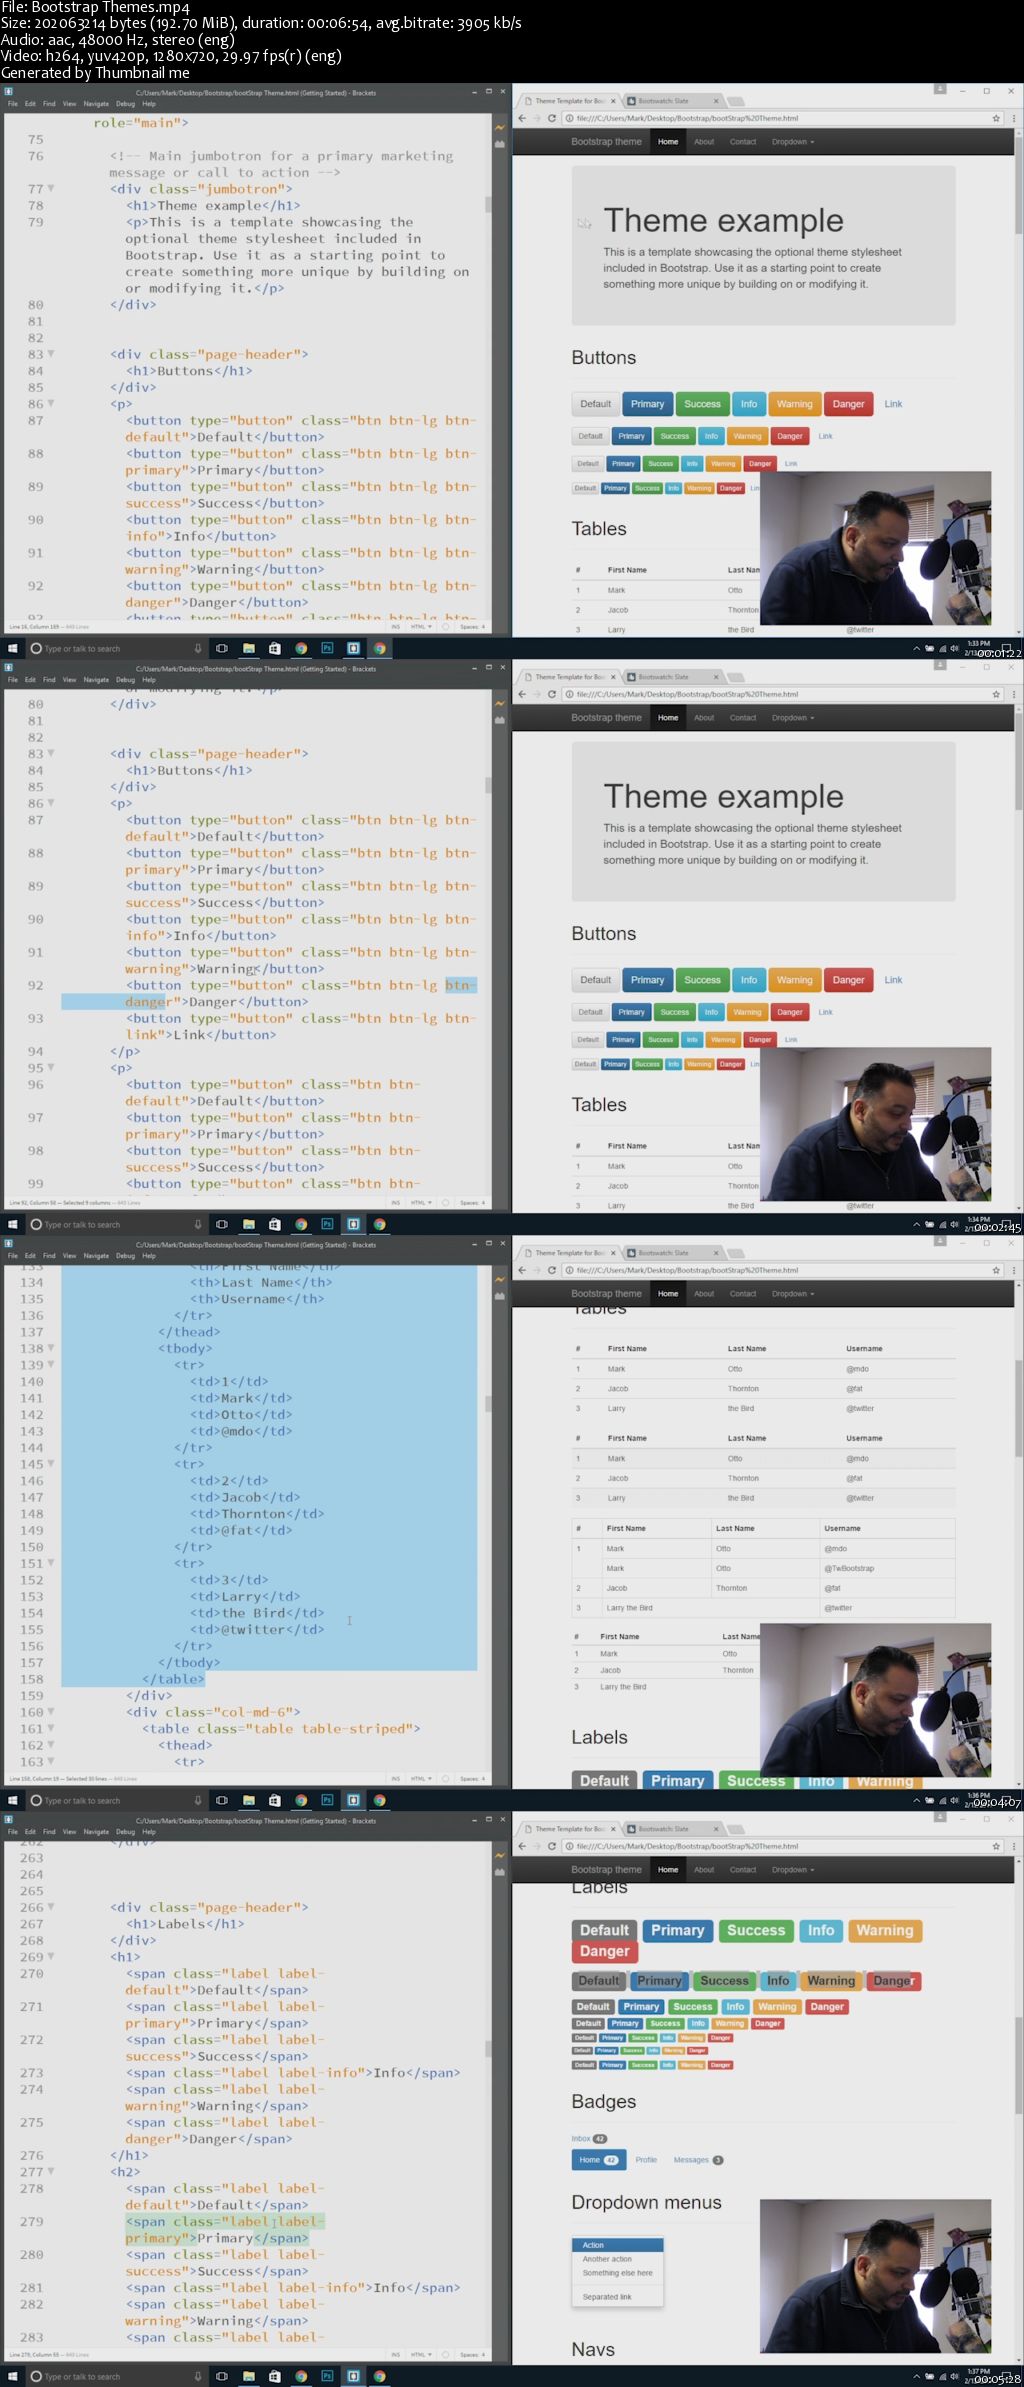
Task: Click Profile link under Badges
Action: (646, 2160)
